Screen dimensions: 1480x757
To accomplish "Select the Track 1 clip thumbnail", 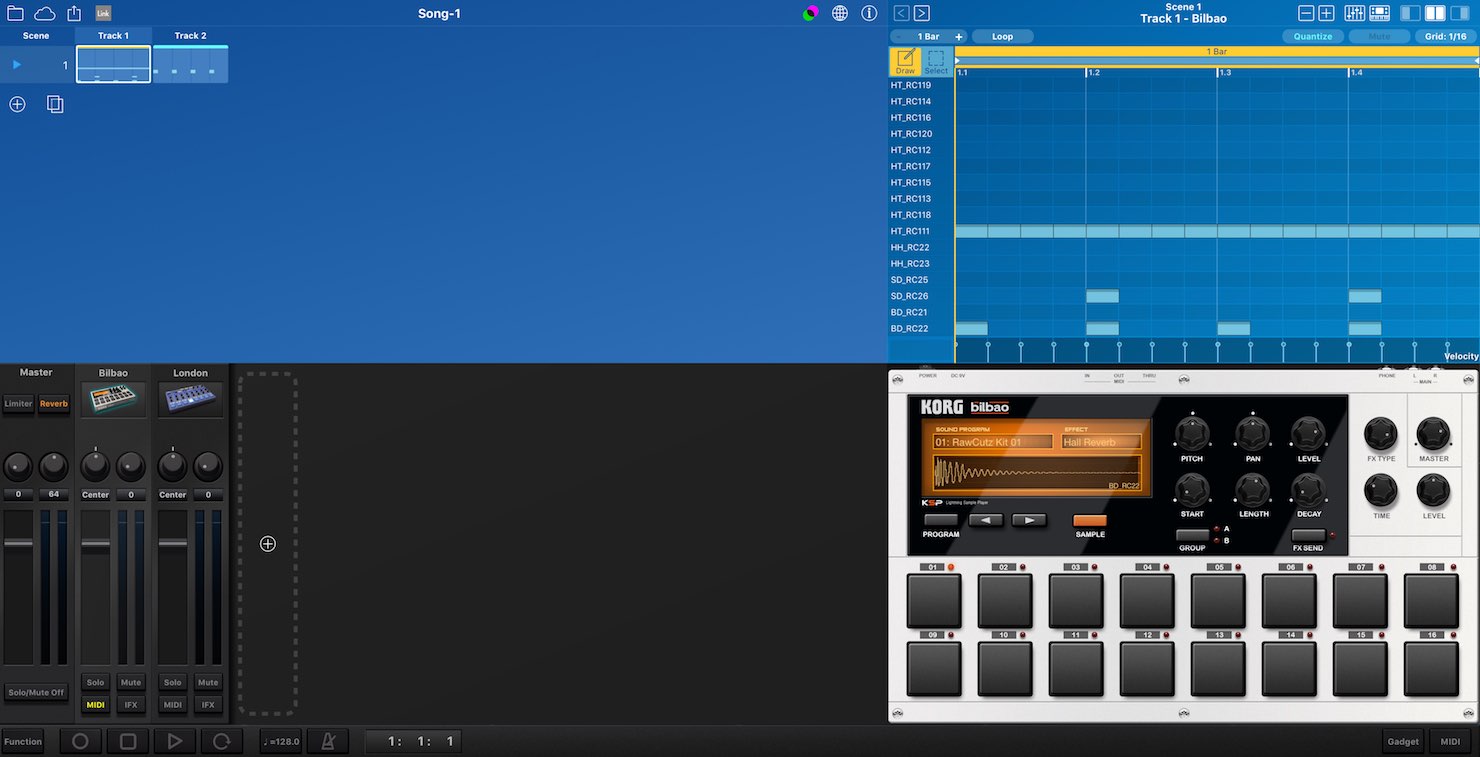I will click(x=113, y=65).
